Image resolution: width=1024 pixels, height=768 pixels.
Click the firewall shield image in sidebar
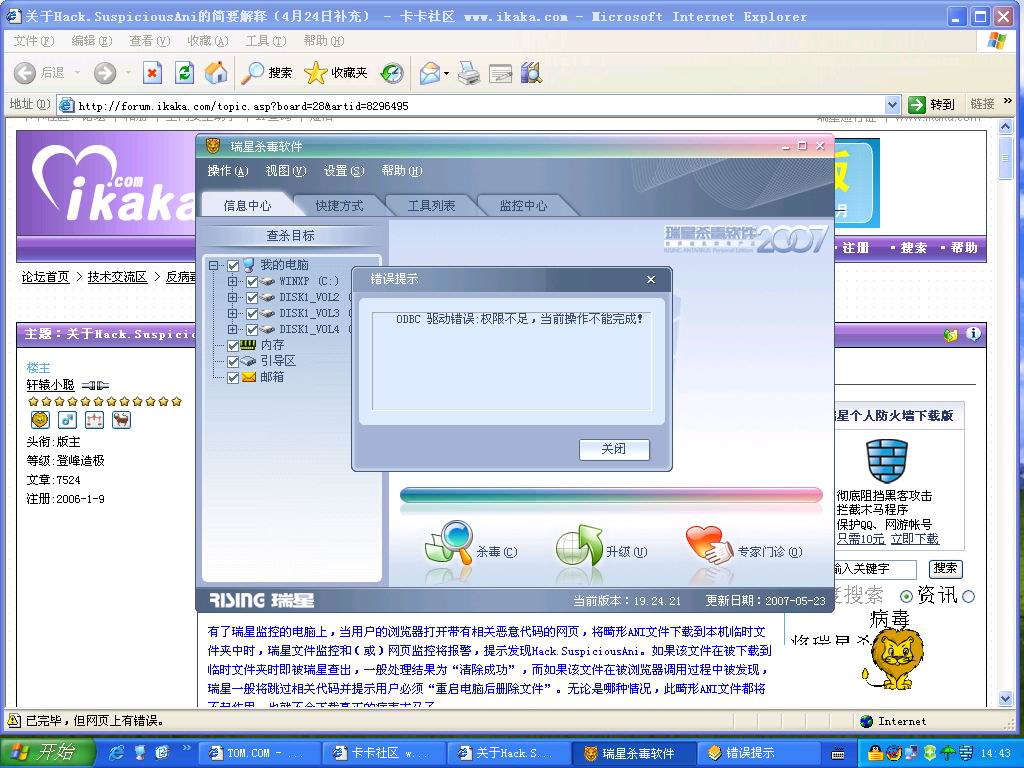(887, 461)
